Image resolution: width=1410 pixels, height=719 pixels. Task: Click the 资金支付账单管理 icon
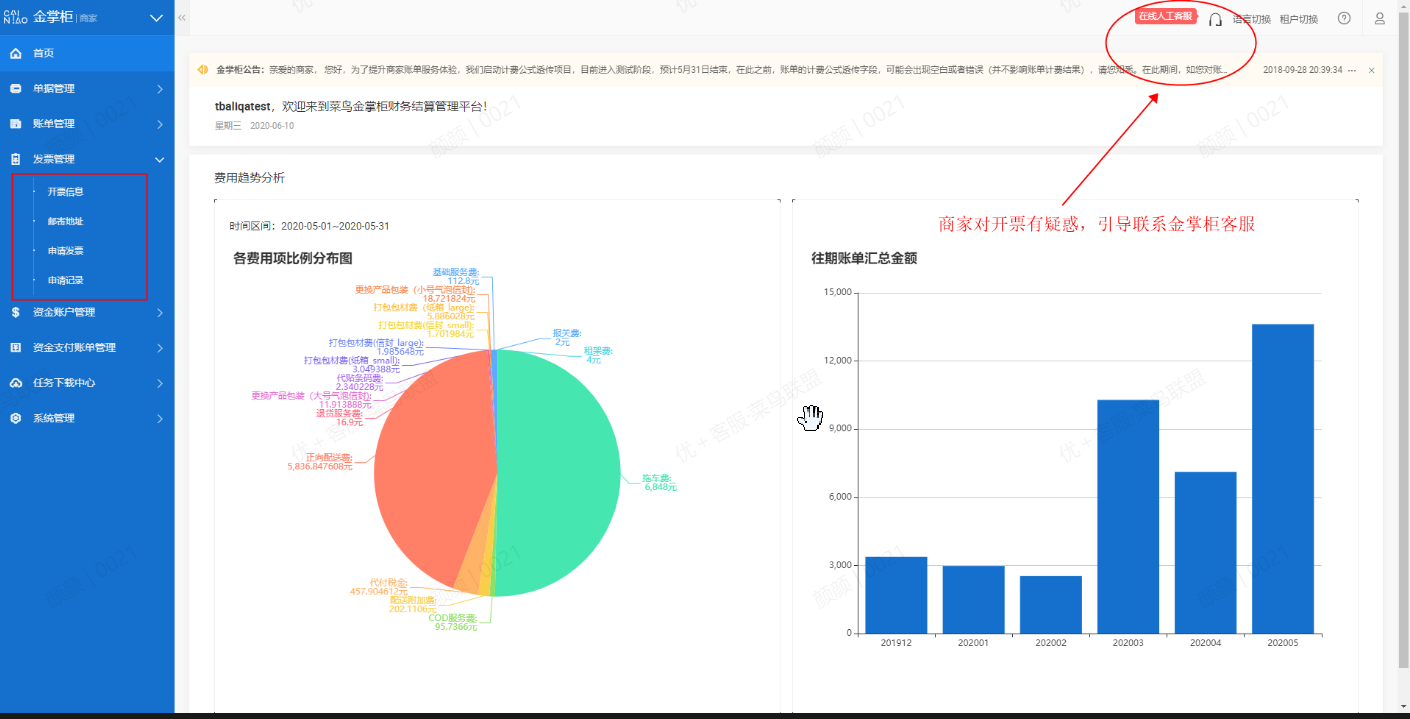pos(15,348)
